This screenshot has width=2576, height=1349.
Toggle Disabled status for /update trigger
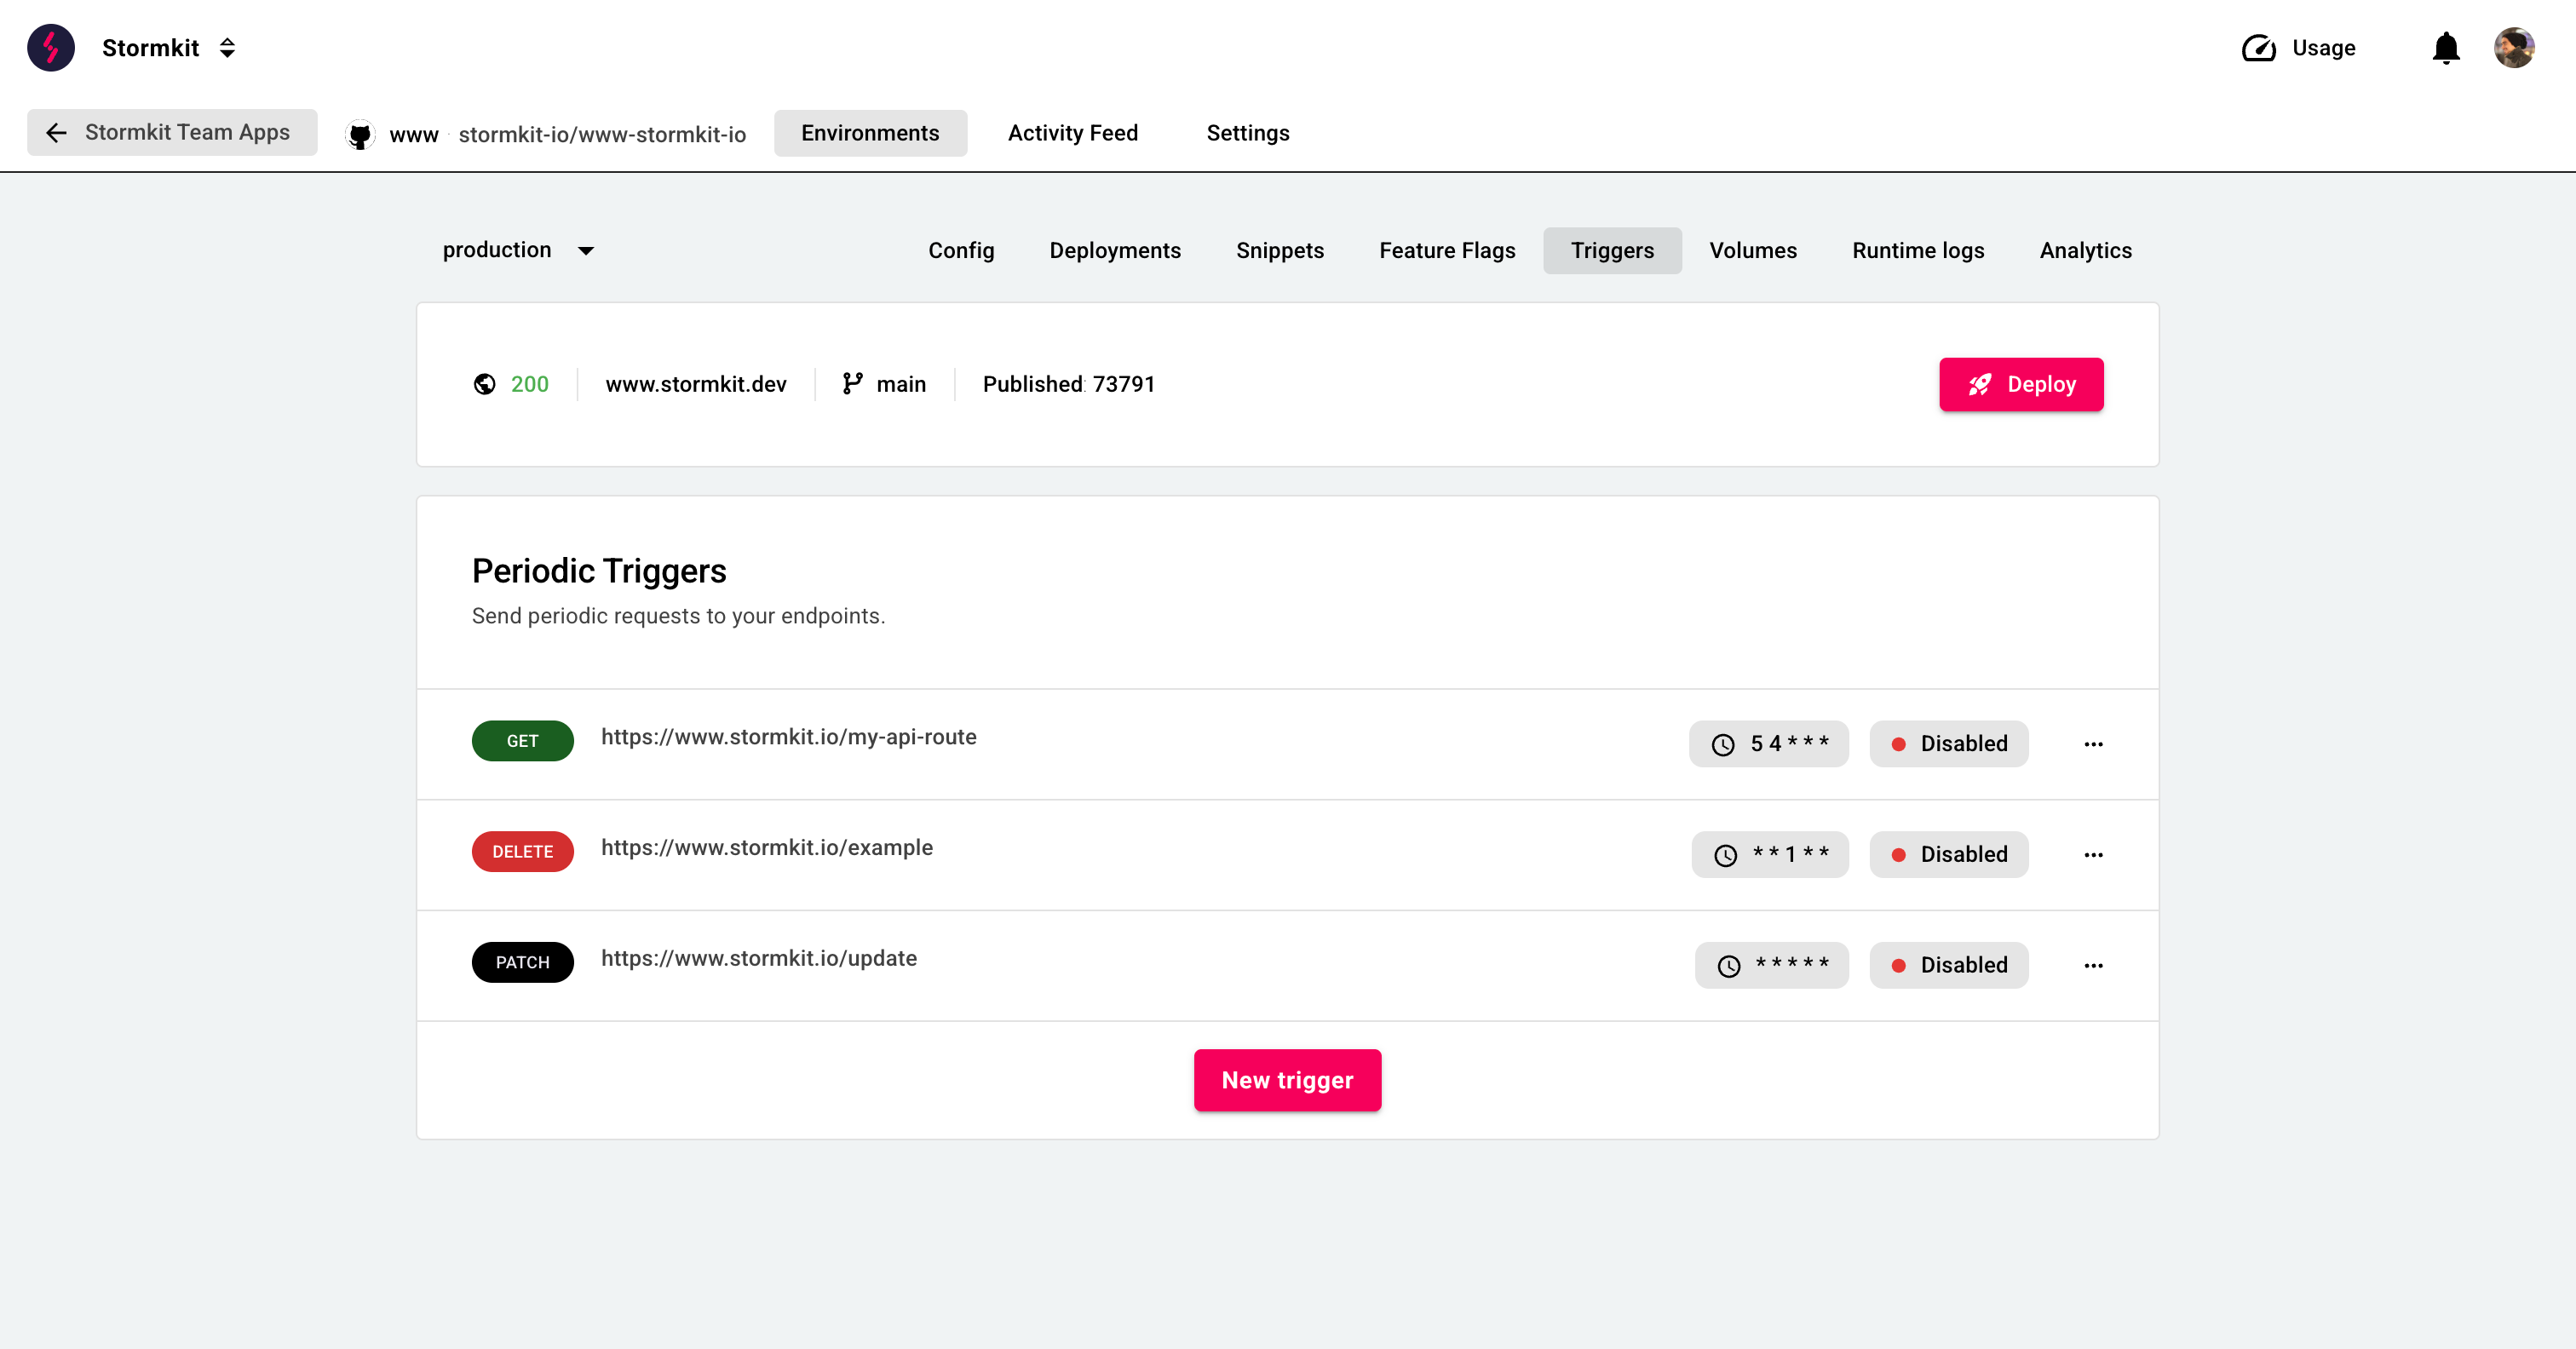[1948, 965]
